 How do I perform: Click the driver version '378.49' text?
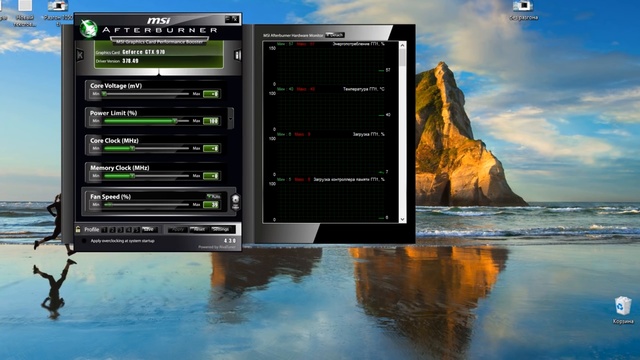pos(131,61)
